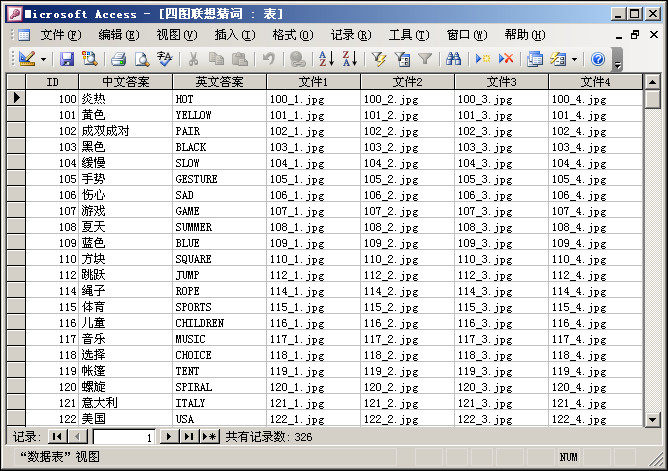Click the Insert Hyperlink globe icon

[x=297, y=59]
